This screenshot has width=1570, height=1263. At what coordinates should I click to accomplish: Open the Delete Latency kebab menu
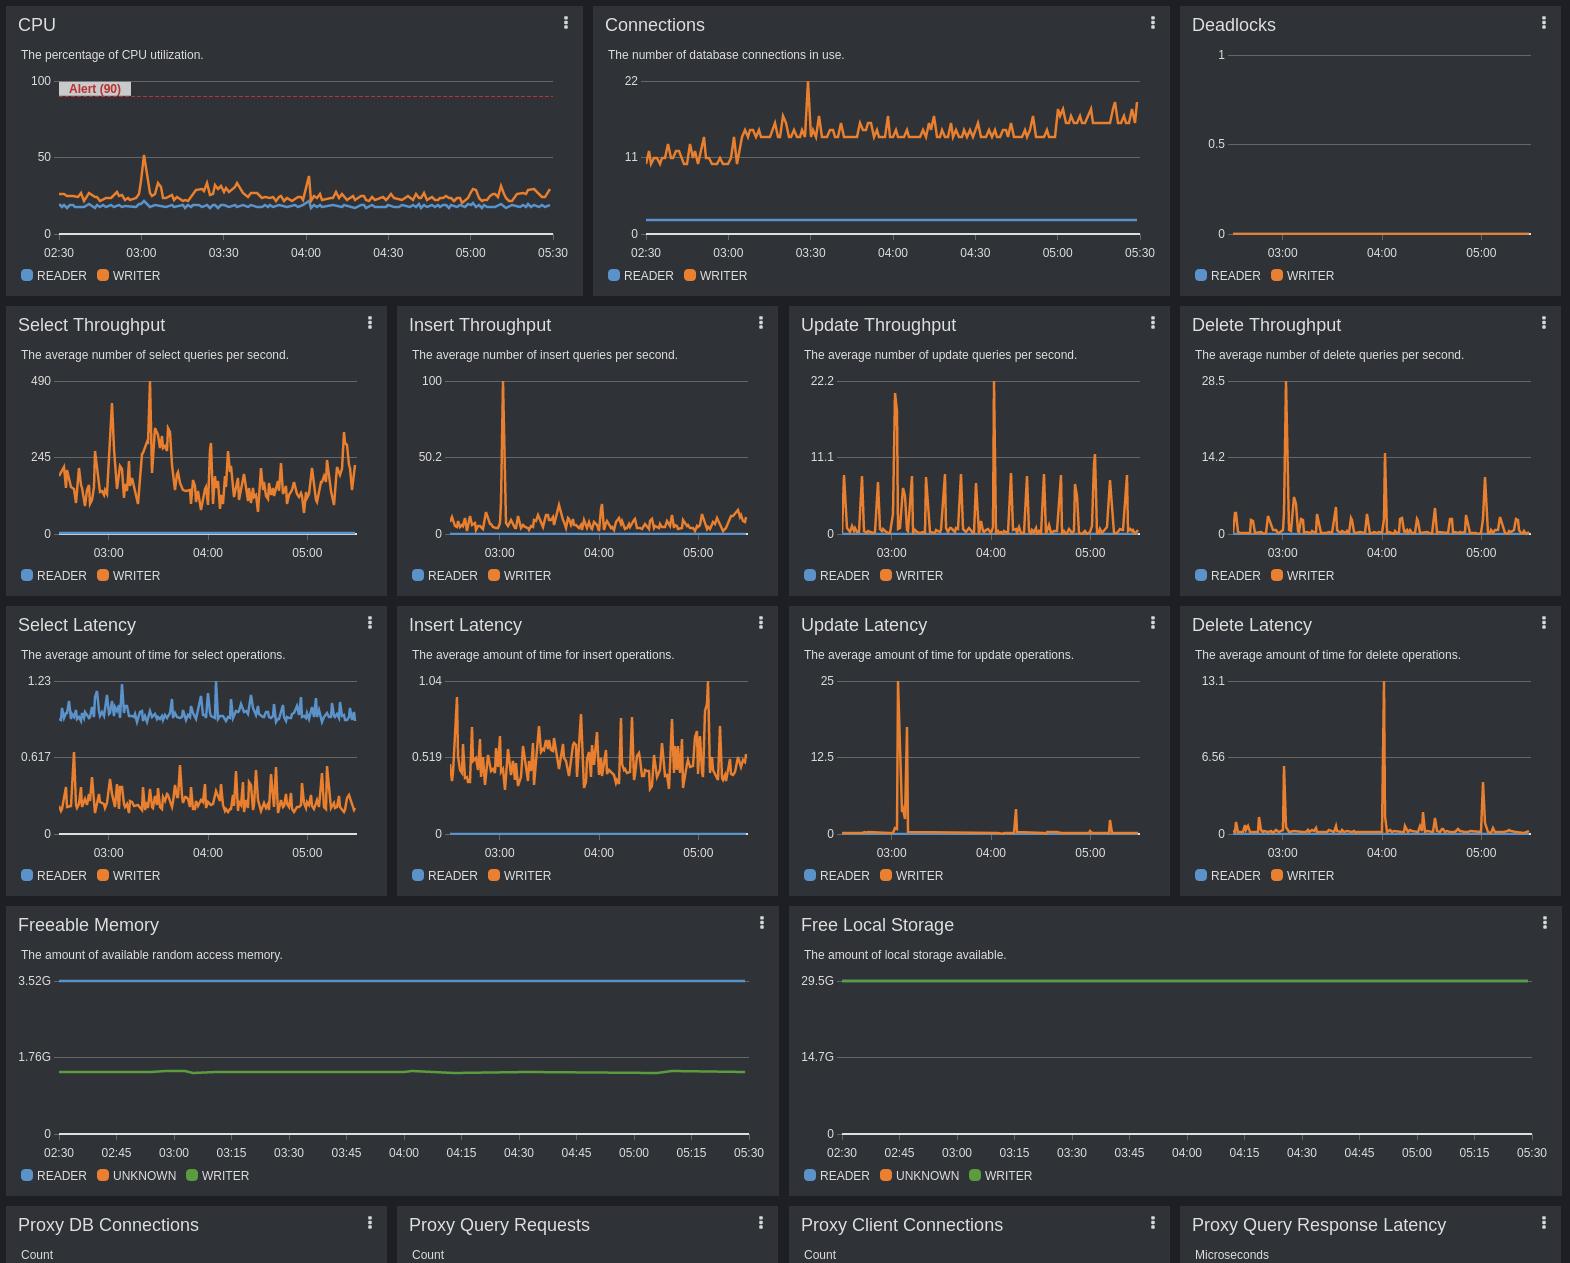(x=1544, y=622)
